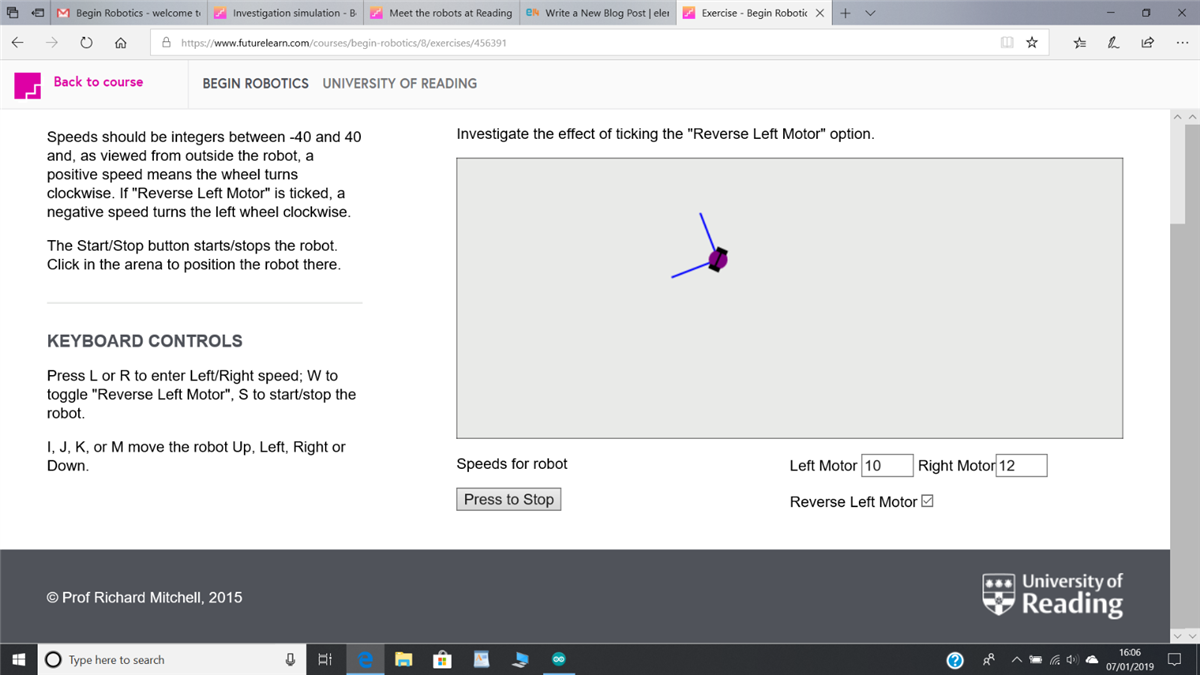The width and height of the screenshot is (1200, 675).
Task: Click the Home icon in the browser toolbar
Action: 119,42
